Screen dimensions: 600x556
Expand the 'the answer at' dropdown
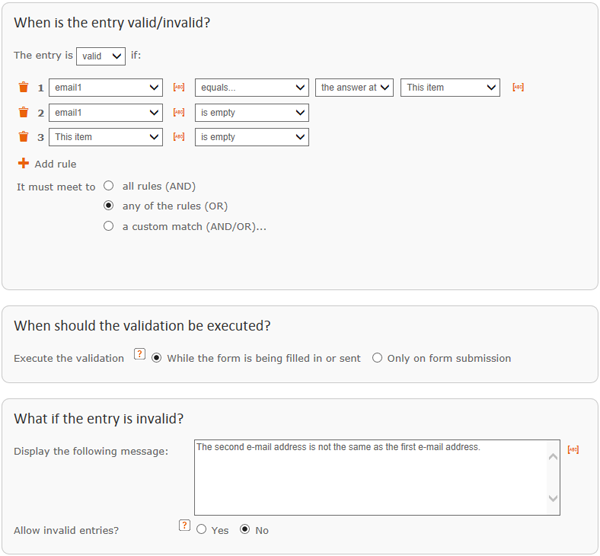tap(354, 87)
